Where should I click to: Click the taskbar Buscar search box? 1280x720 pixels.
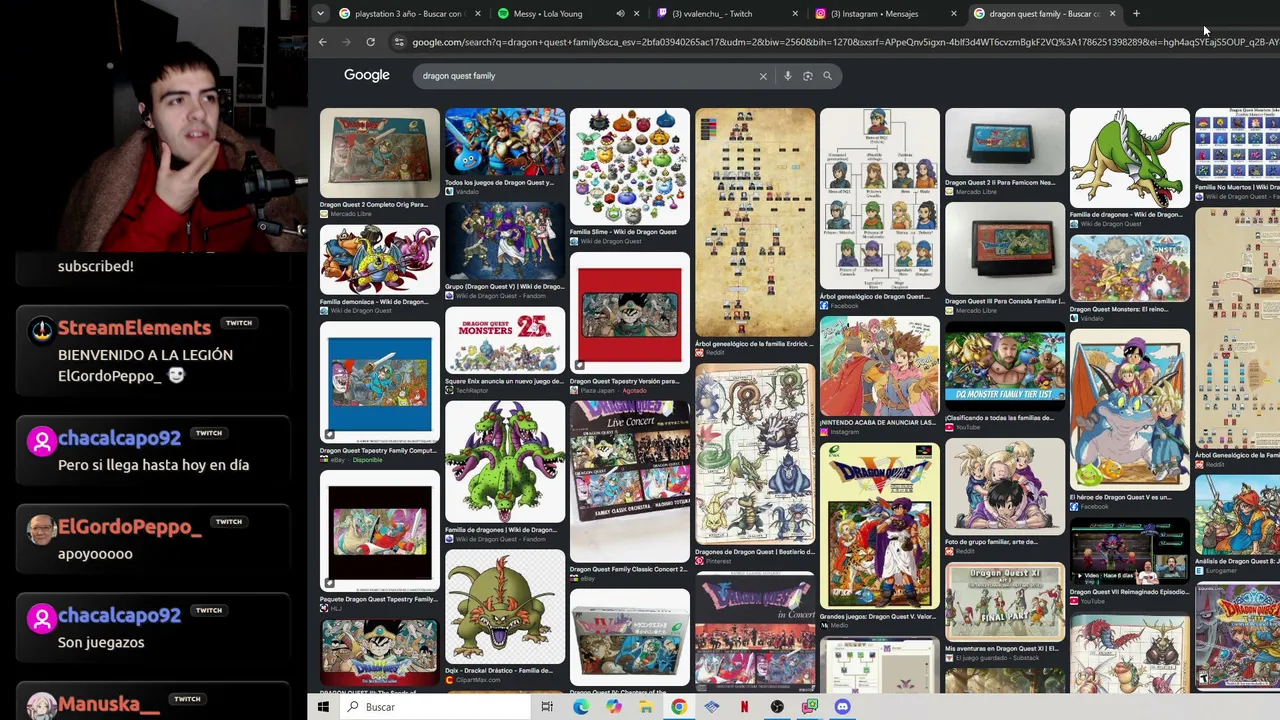[434, 707]
